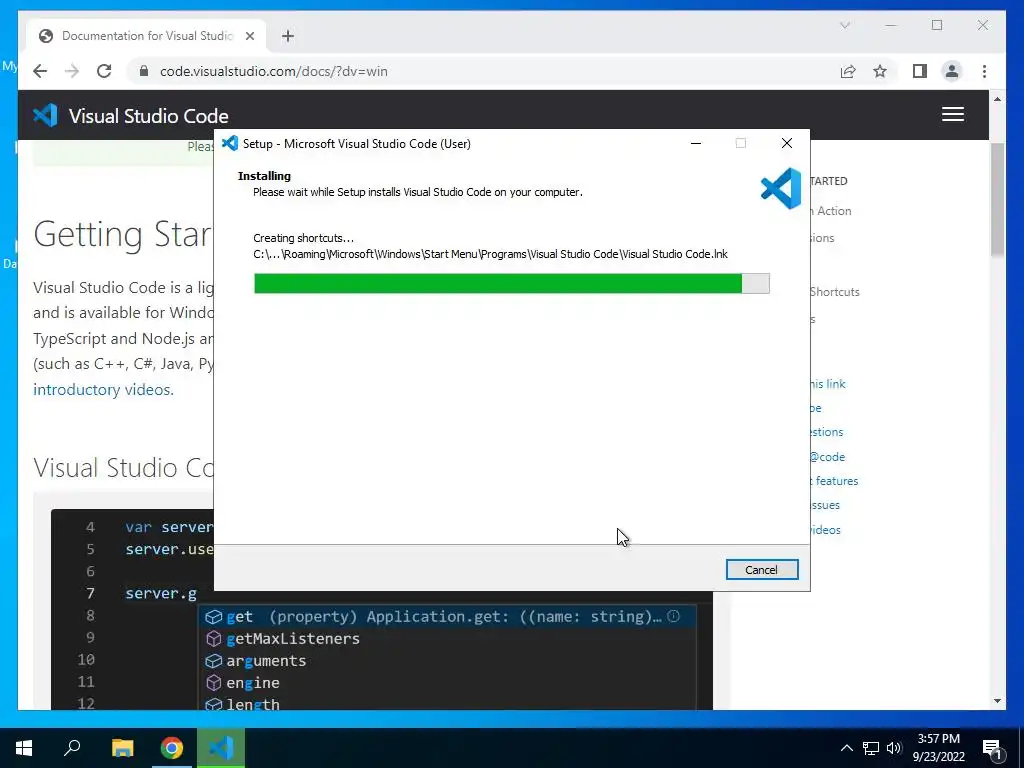Open the hamburger menu on VS Code site
Image resolution: width=1024 pixels, height=768 pixels.
tap(953, 114)
